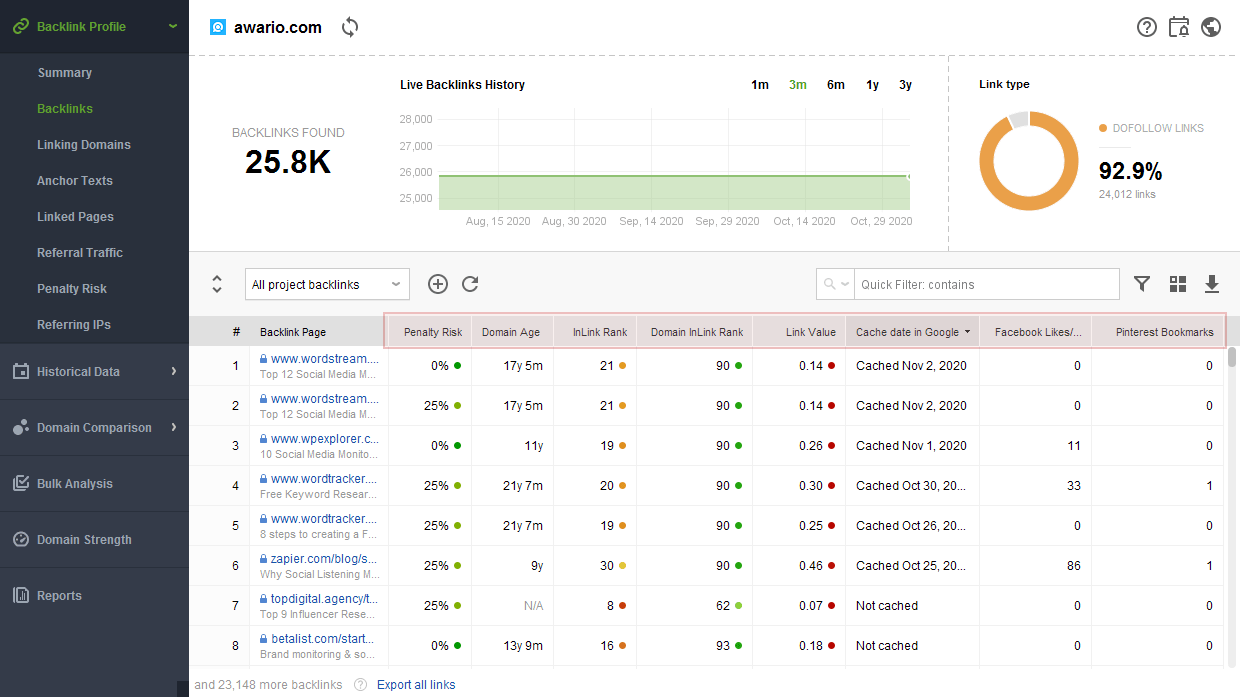Select the 3y history range
The width and height of the screenshot is (1240, 697).
[x=905, y=85]
